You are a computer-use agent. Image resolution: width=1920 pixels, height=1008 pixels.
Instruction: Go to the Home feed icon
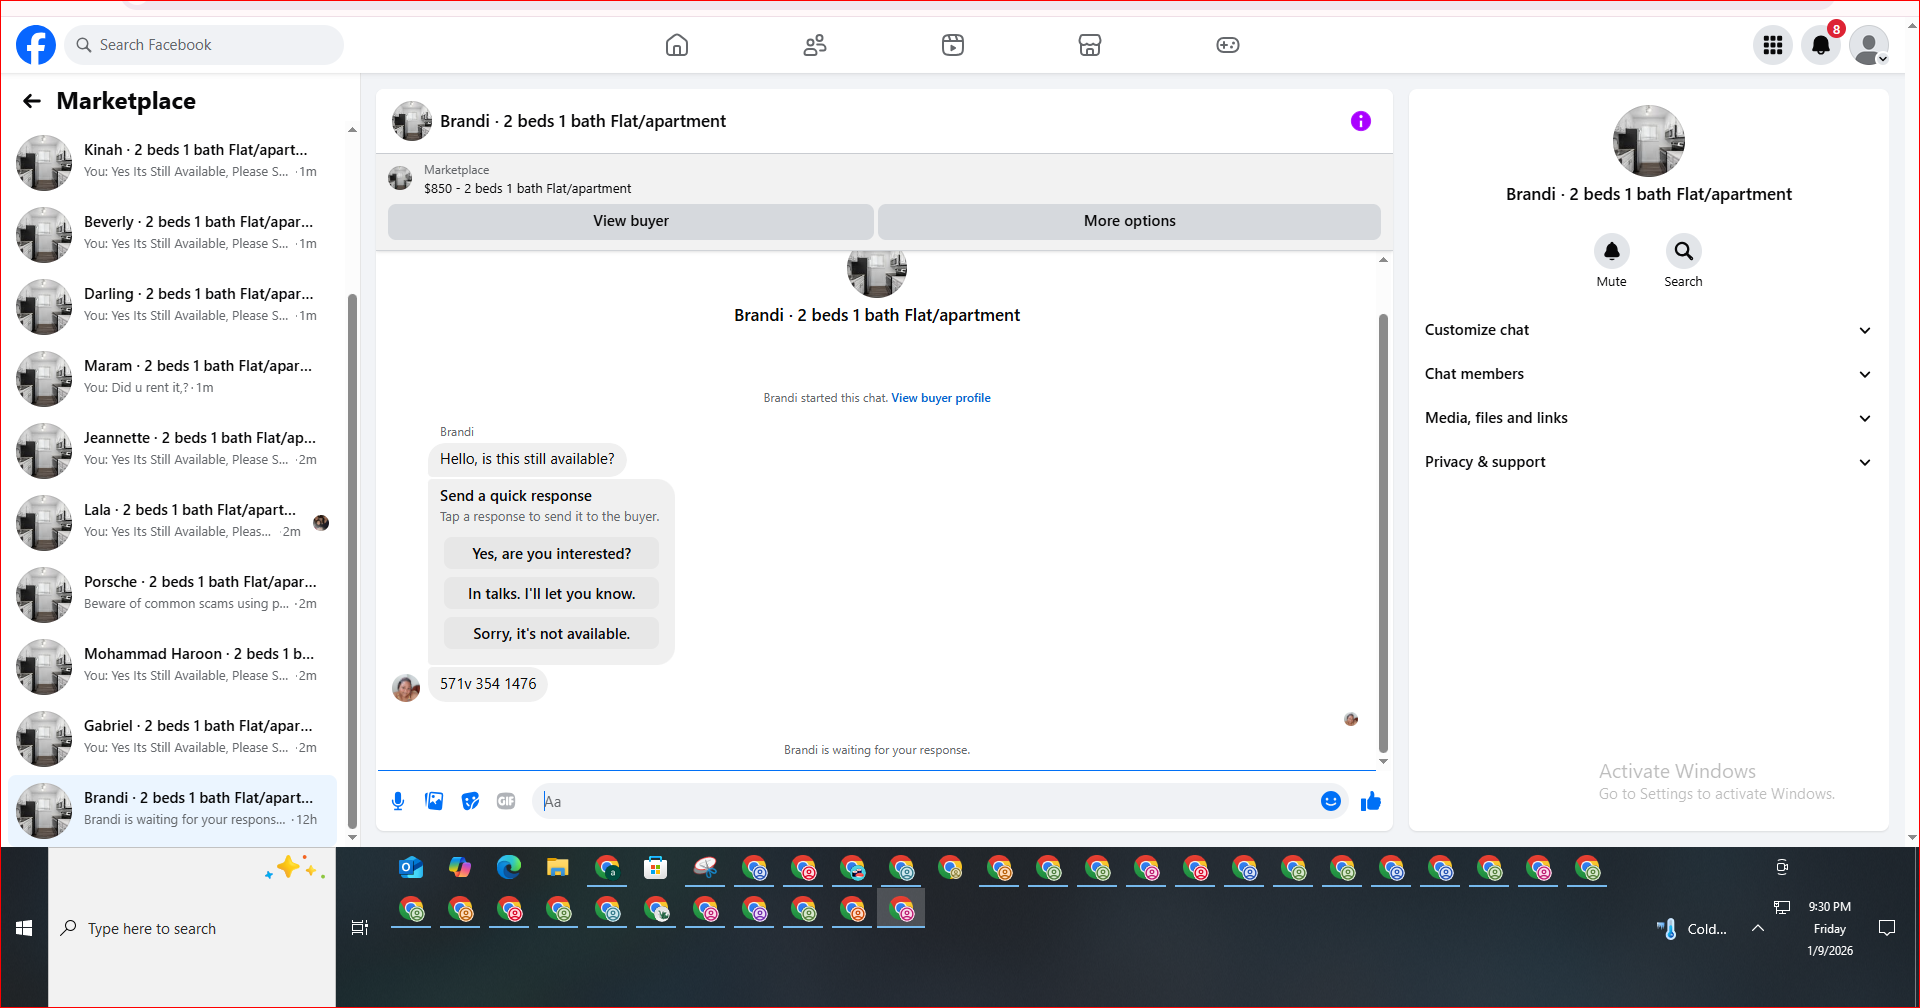pos(677,45)
